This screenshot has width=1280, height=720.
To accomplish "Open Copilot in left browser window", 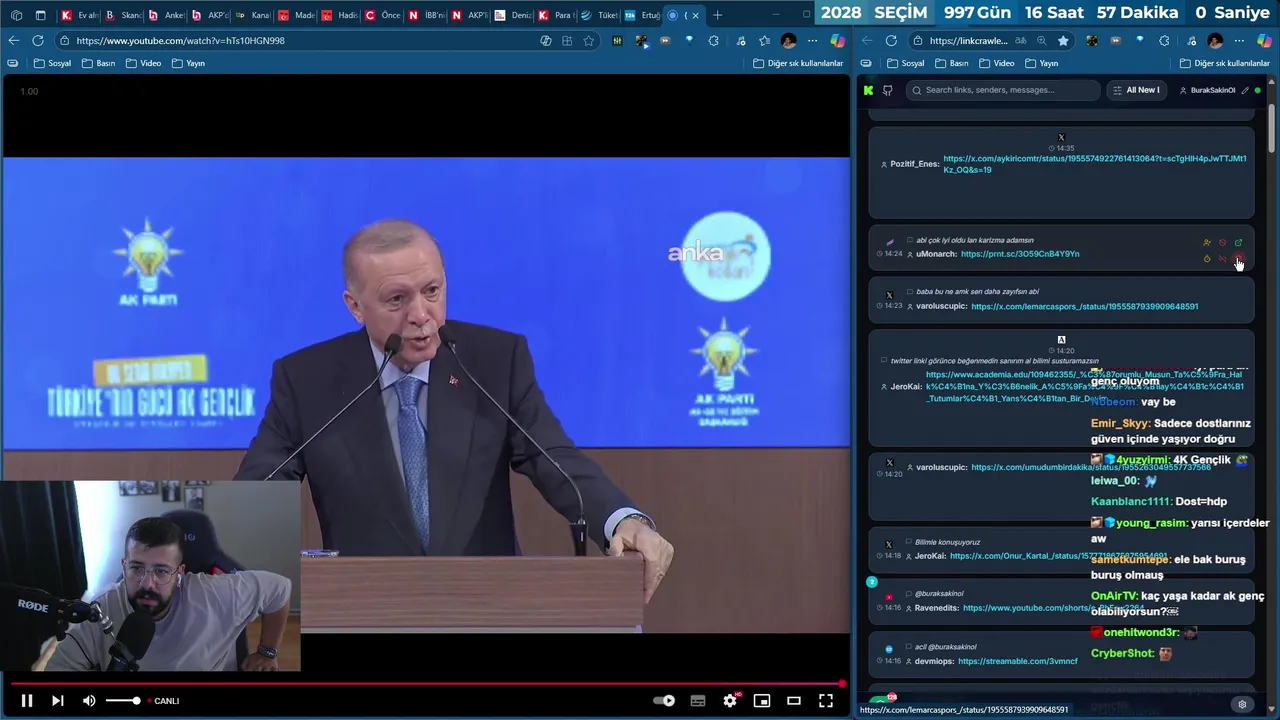I will tap(838, 41).
